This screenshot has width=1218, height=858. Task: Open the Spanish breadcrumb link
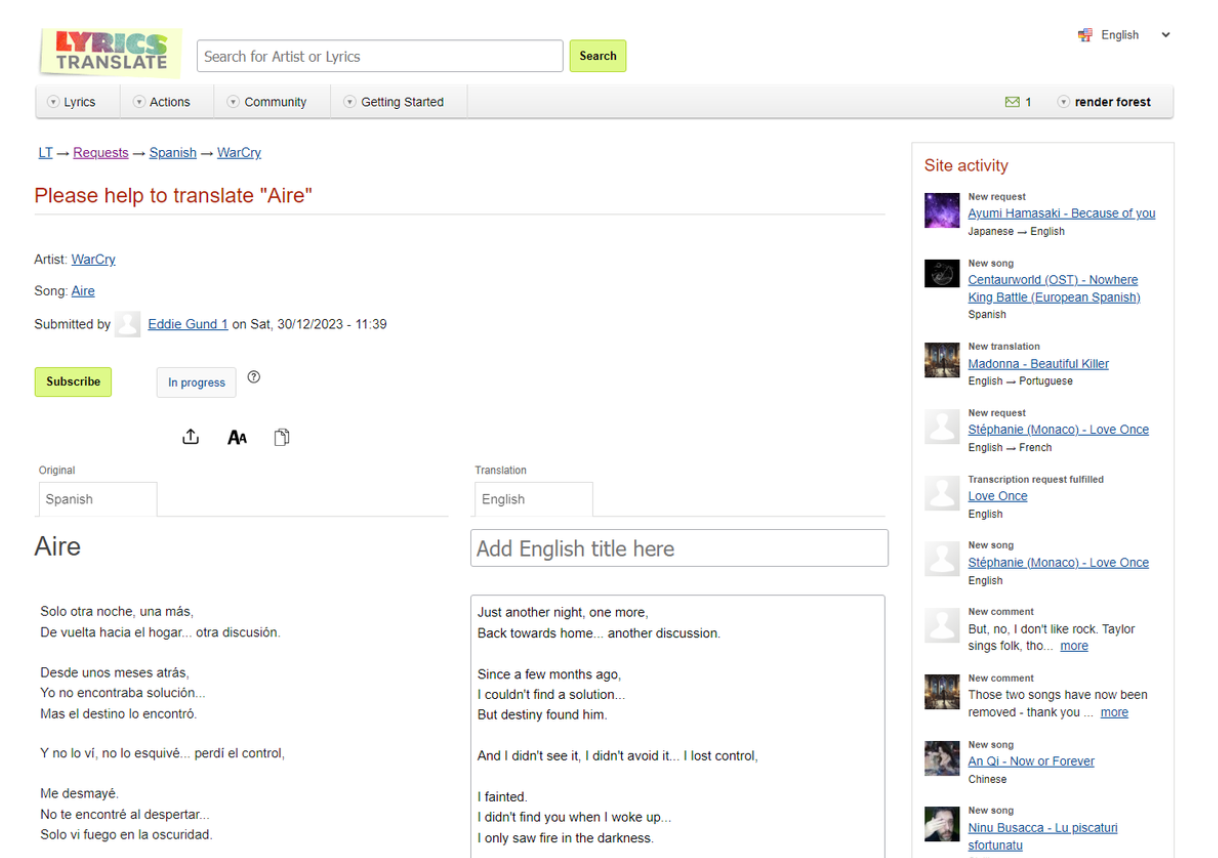point(173,153)
